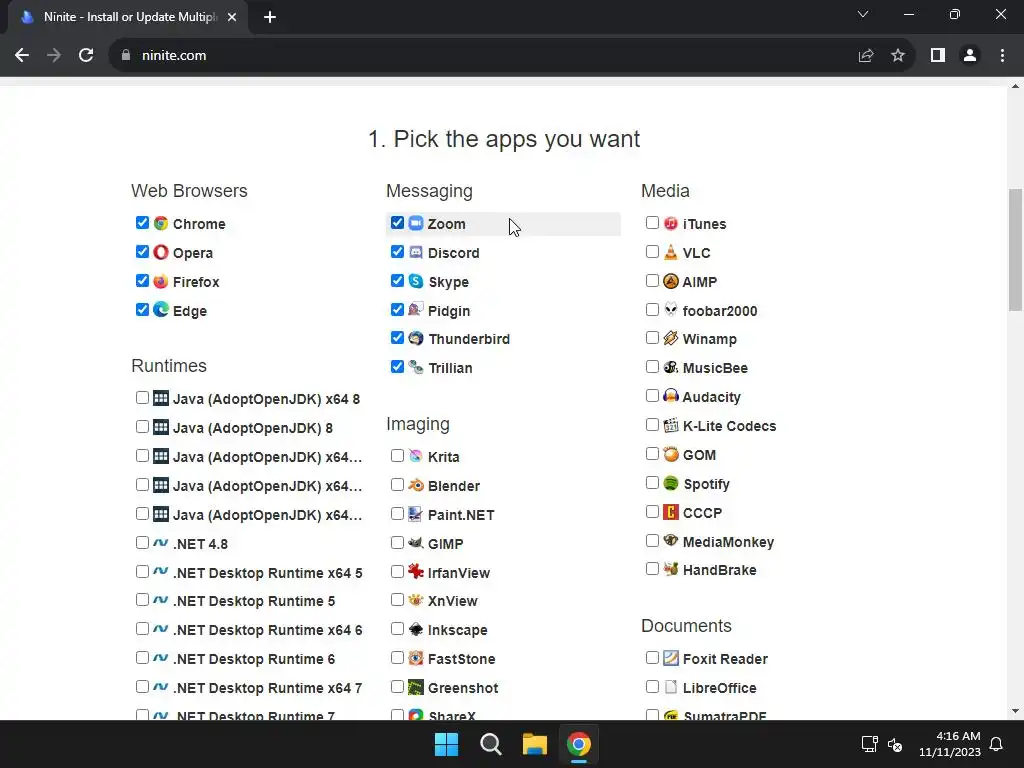Click the Spotify app icon
1024x768 pixels.
671,483
